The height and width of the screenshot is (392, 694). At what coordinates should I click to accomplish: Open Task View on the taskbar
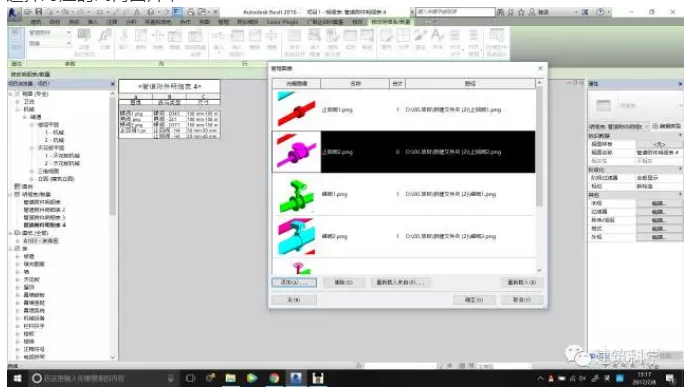[x=190, y=378]
